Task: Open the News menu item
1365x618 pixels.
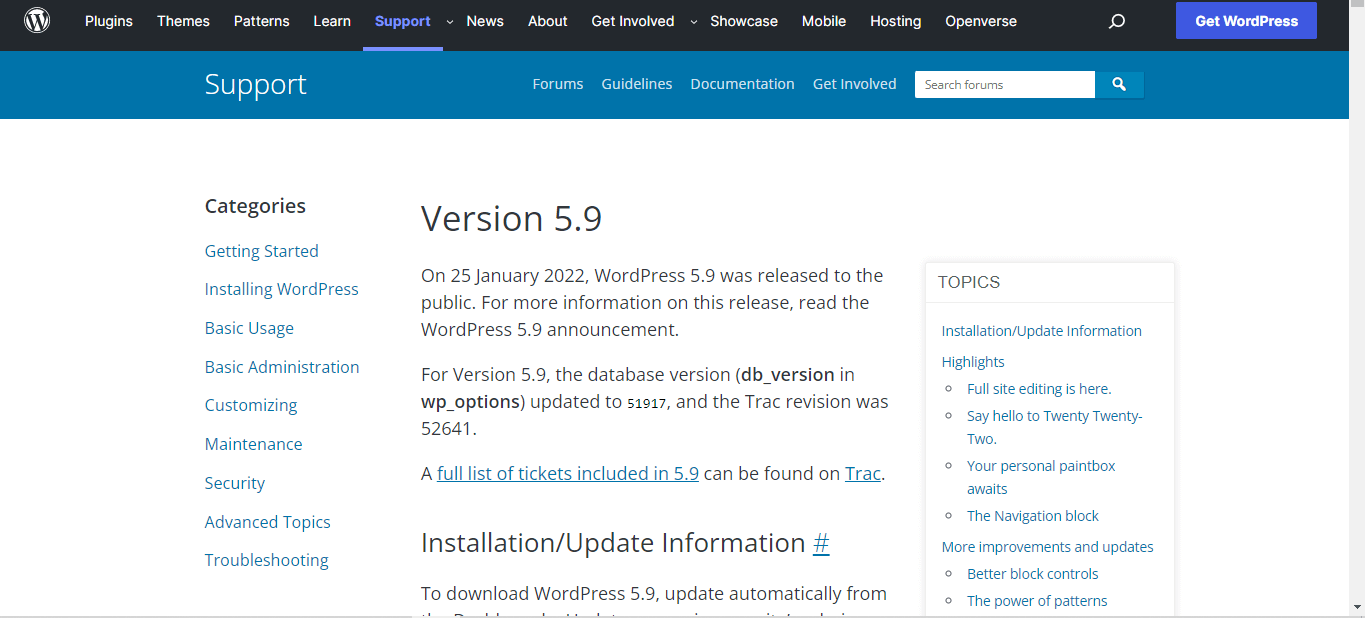Action: [x=485, y=21]
